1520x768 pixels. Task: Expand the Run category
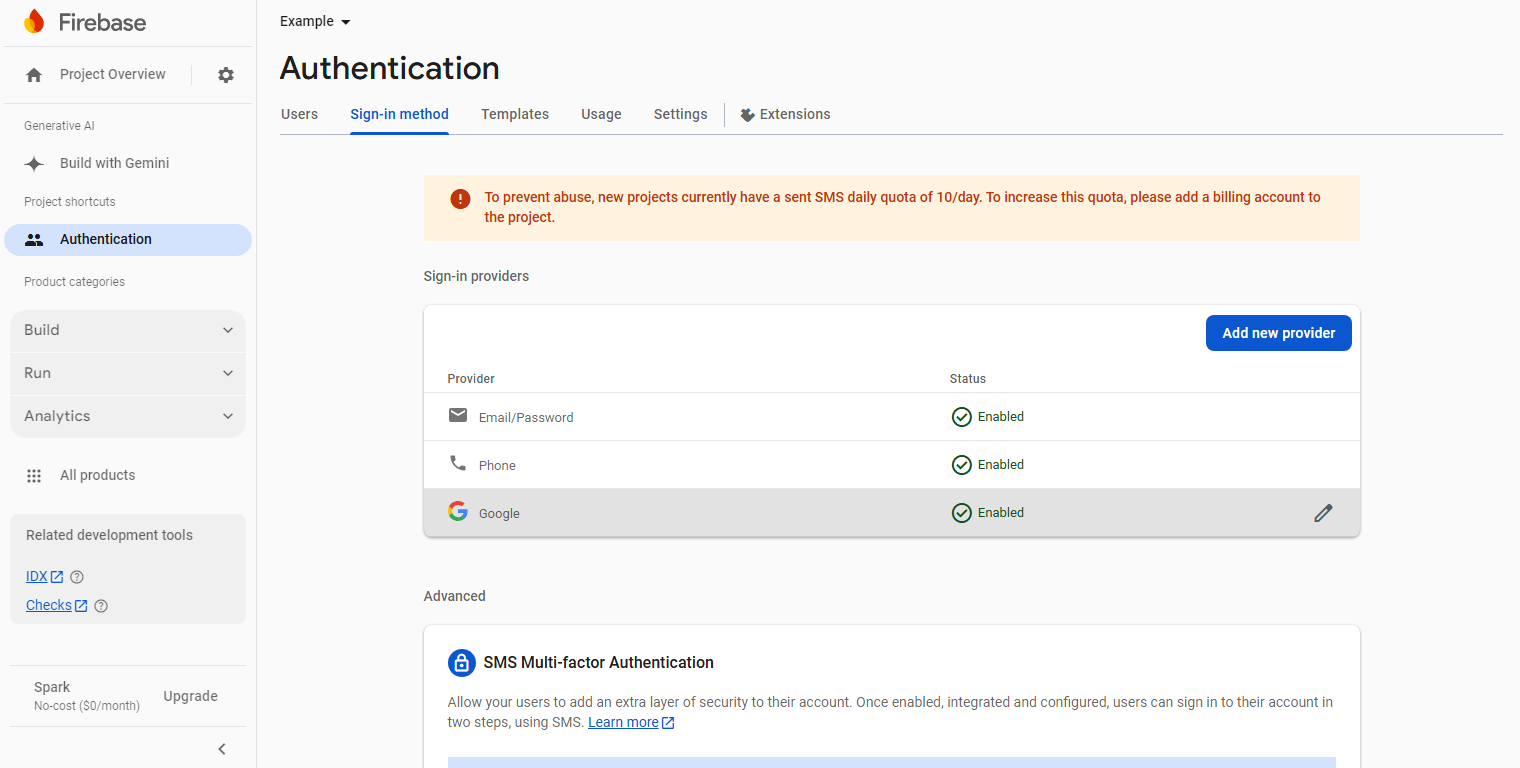tap(128, 374)
